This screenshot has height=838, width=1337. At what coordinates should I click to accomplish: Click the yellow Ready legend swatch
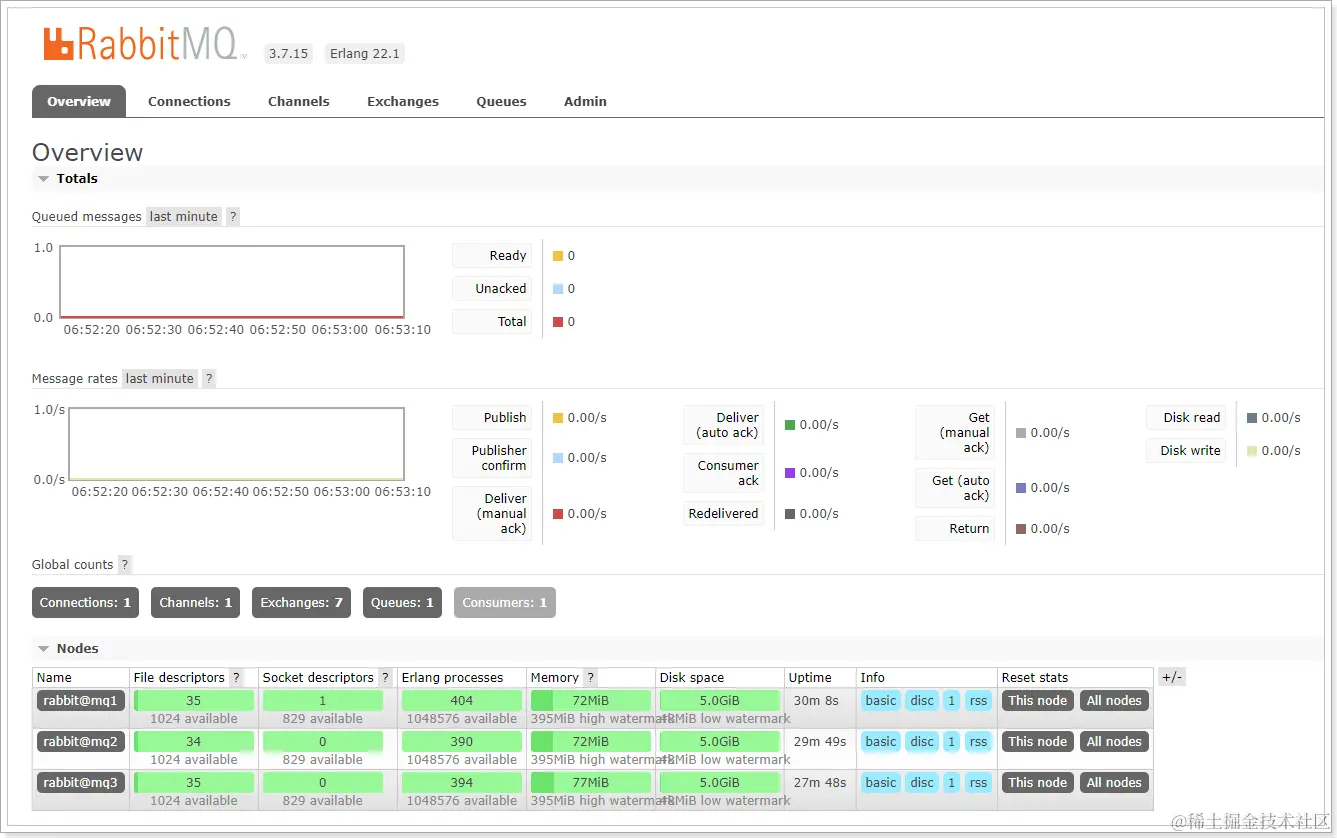coord(558,256)
